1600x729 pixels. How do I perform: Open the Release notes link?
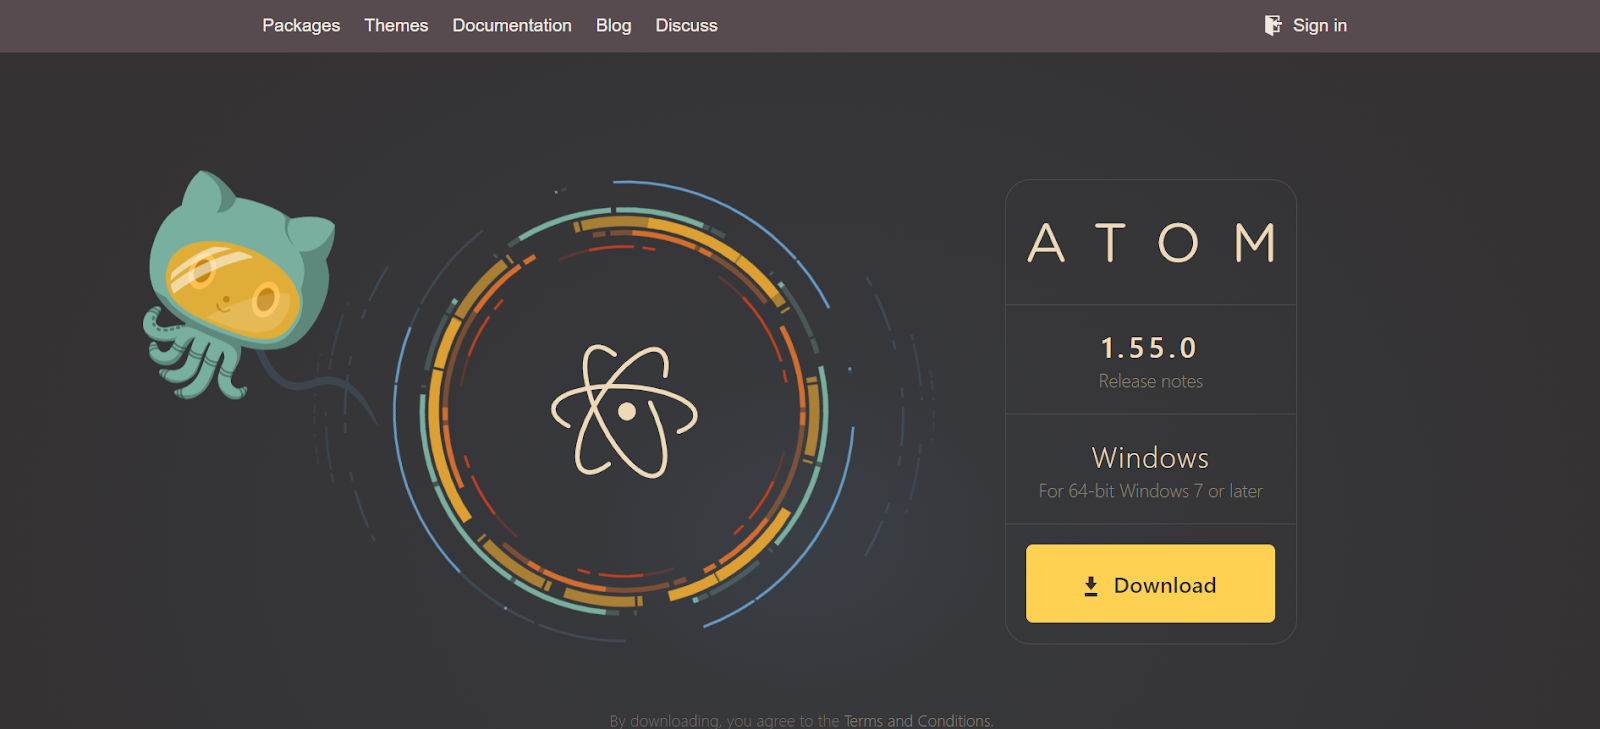click(x=1150, y=381)
